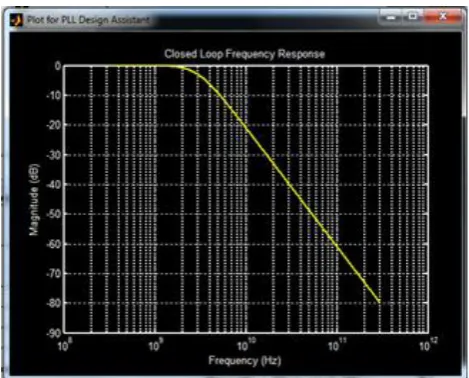Click the 'Magnitude (dB)' y-axis label
This screenshot has height=378, width=469.
click(x=34, y=200)
